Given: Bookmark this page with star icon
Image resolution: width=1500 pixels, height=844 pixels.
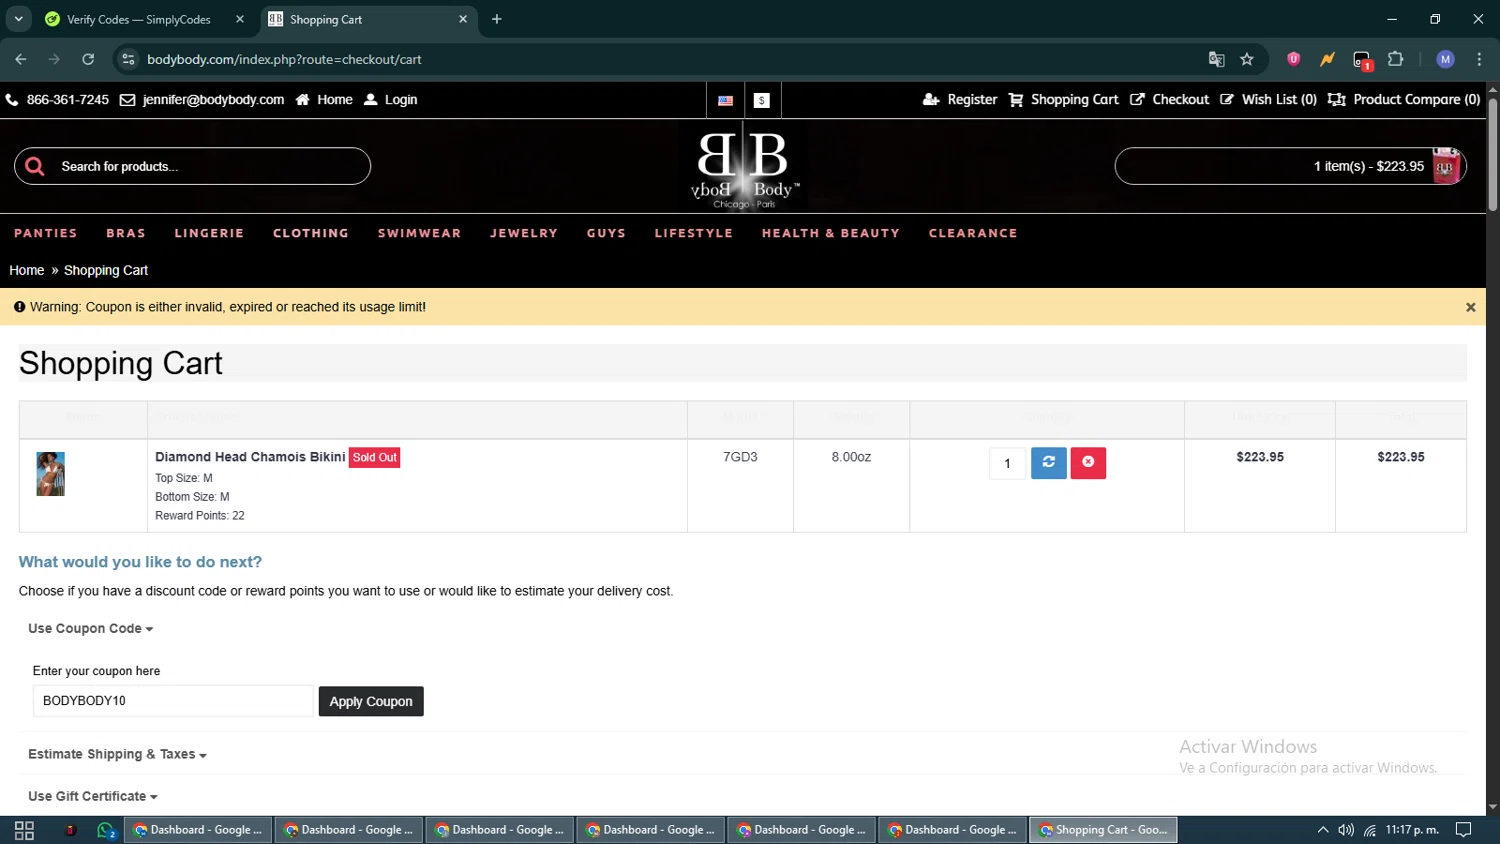Looking at the screenshot, I should coord(1247,59).
